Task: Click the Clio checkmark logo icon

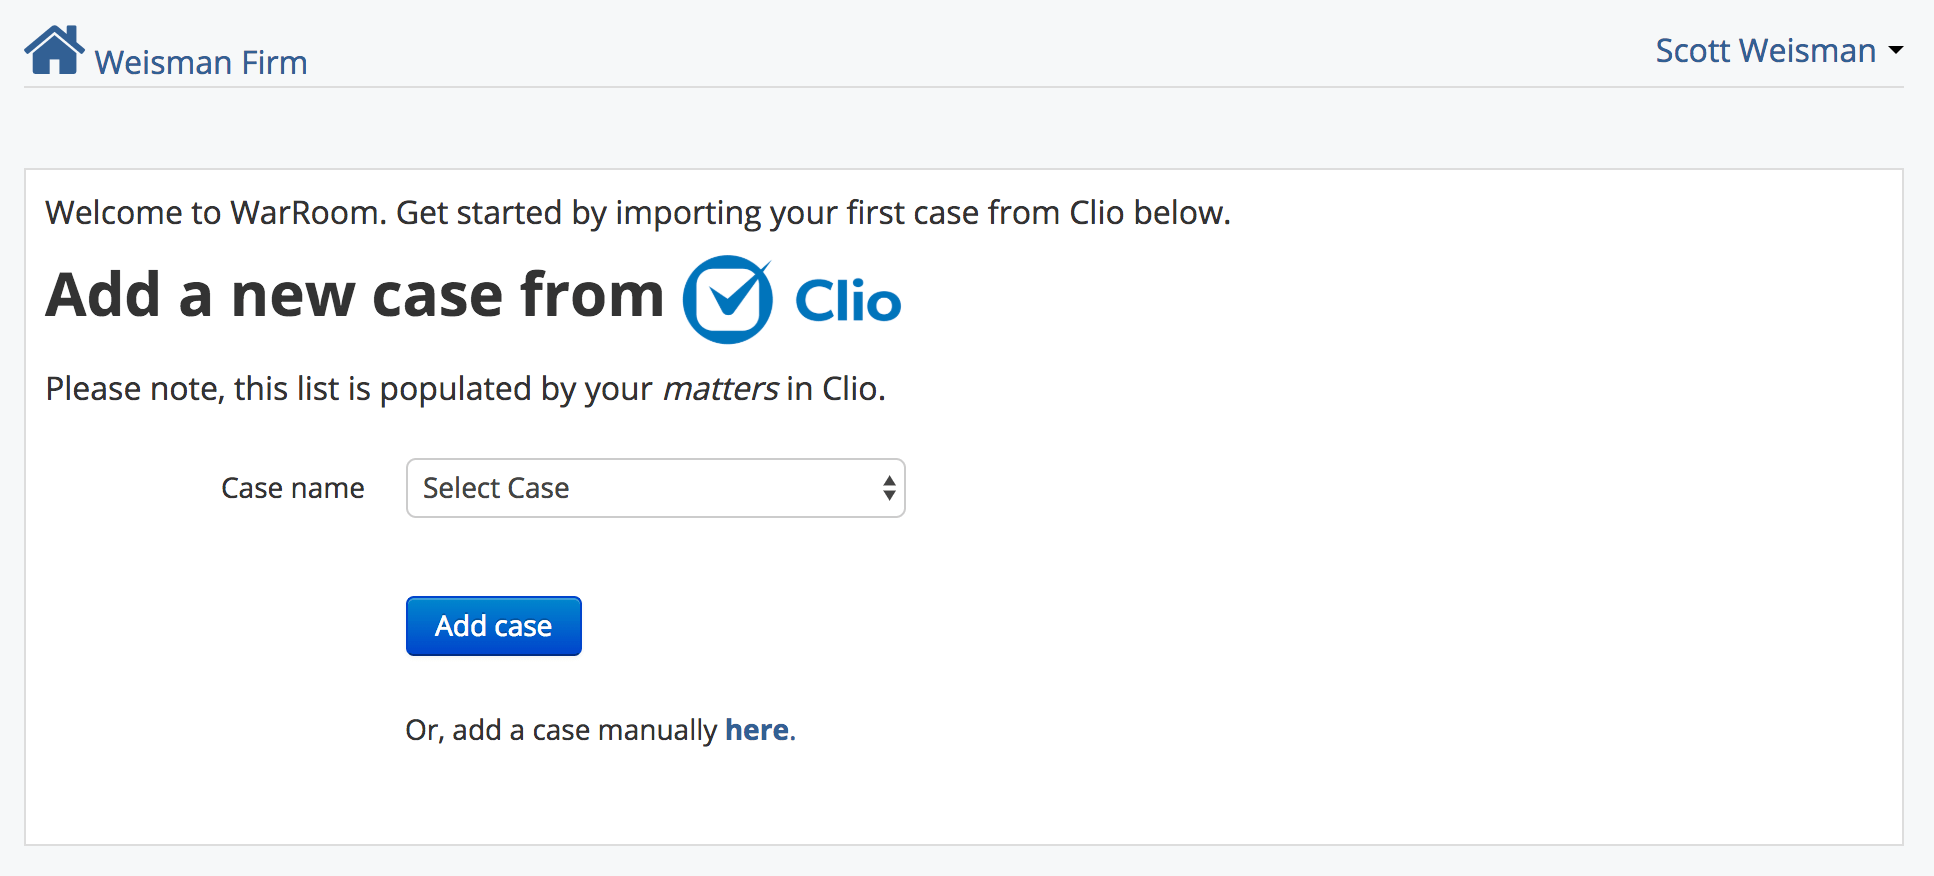Action: point(728,299)
